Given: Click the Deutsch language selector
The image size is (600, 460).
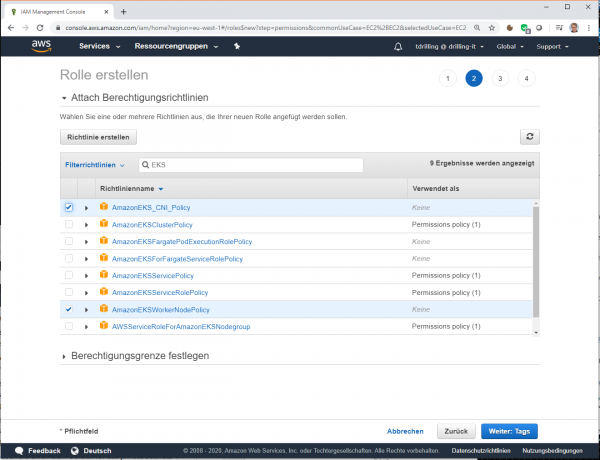Looking at the screenshot, I should (97, 451).
